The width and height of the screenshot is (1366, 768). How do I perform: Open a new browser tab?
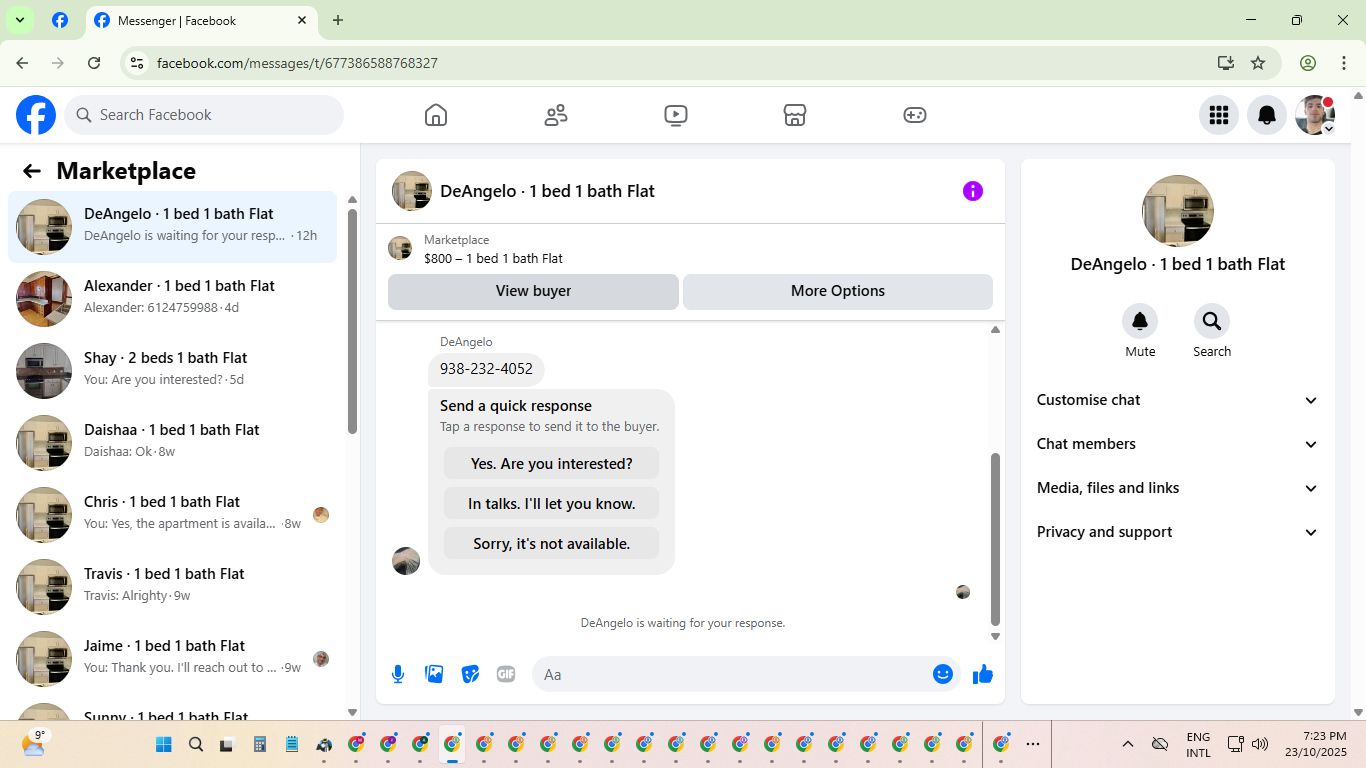click(x=338, y=20)
